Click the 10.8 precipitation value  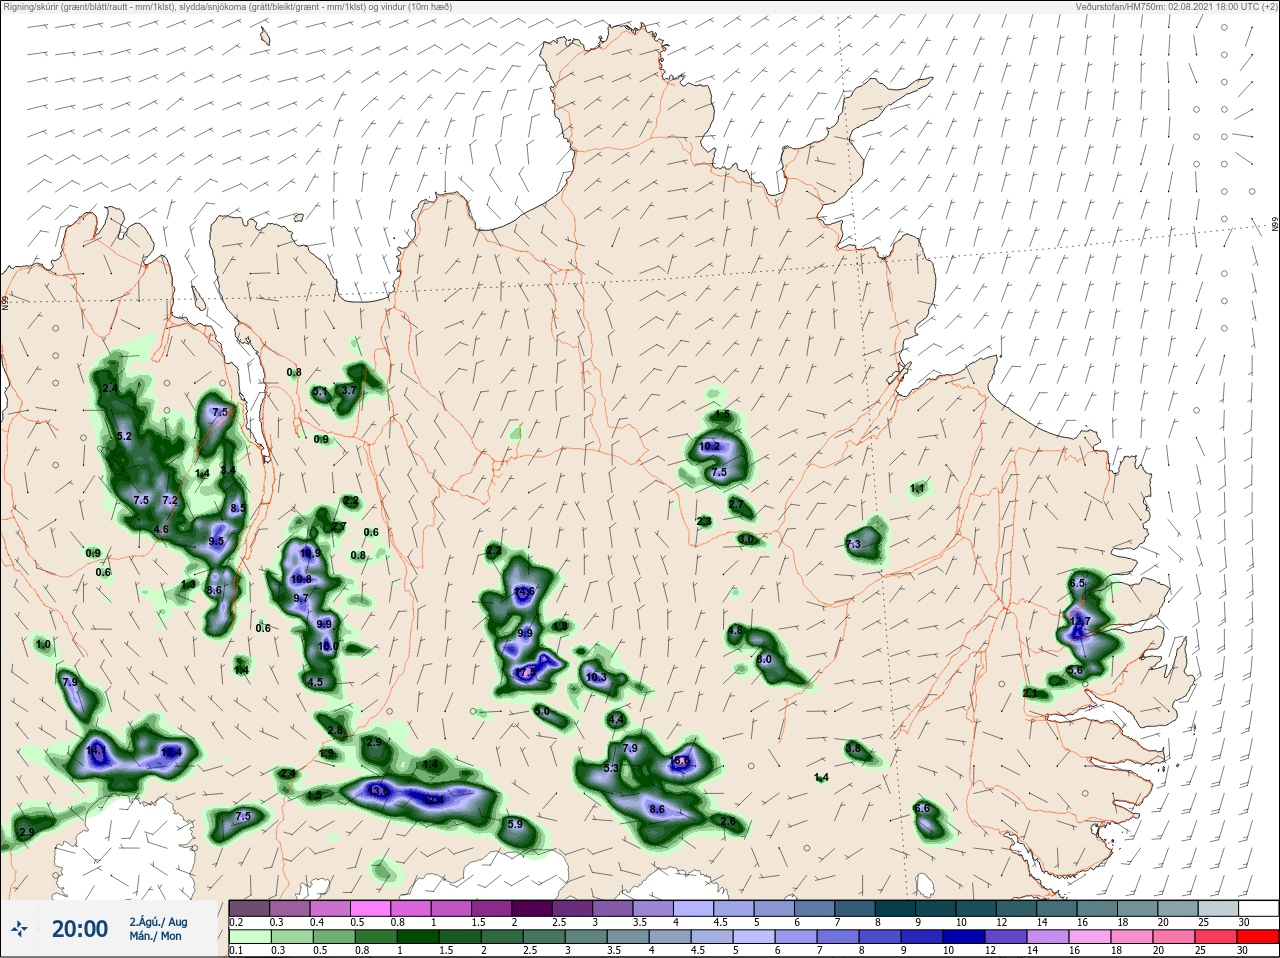point(301,580)
